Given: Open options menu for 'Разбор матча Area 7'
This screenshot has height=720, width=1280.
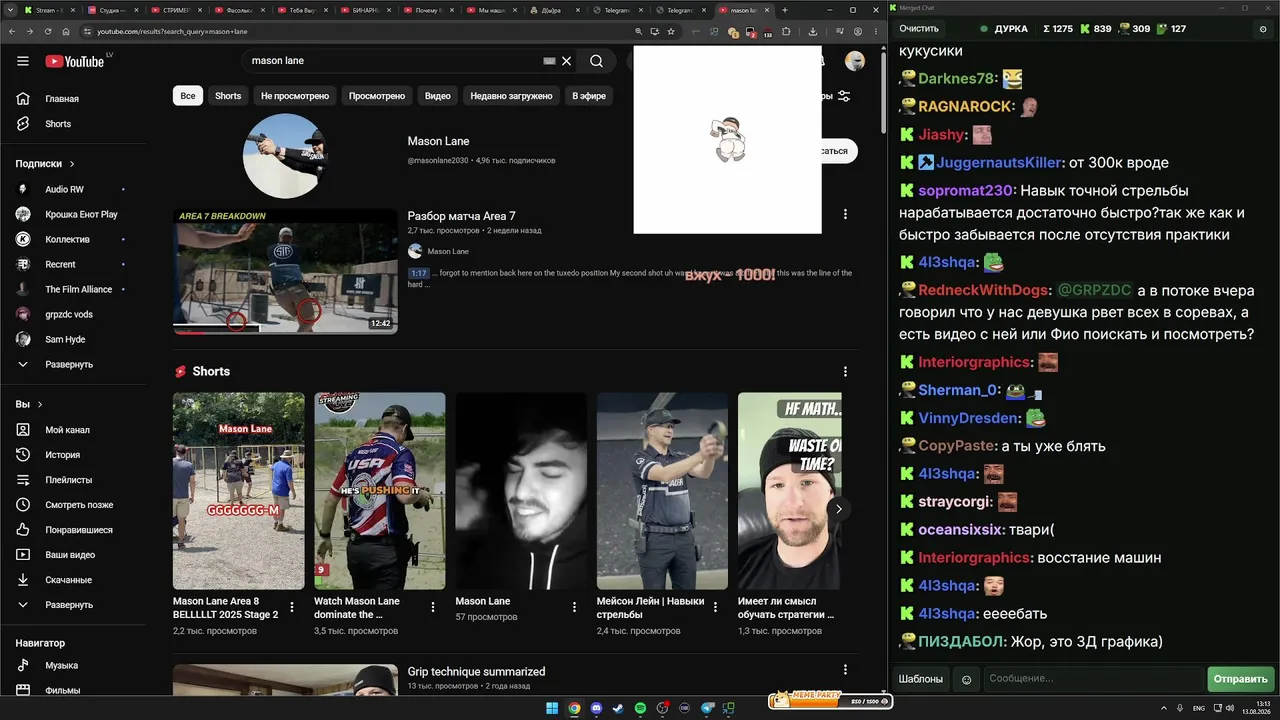Looking at the screenshot, I should click(x=845, y=214).
